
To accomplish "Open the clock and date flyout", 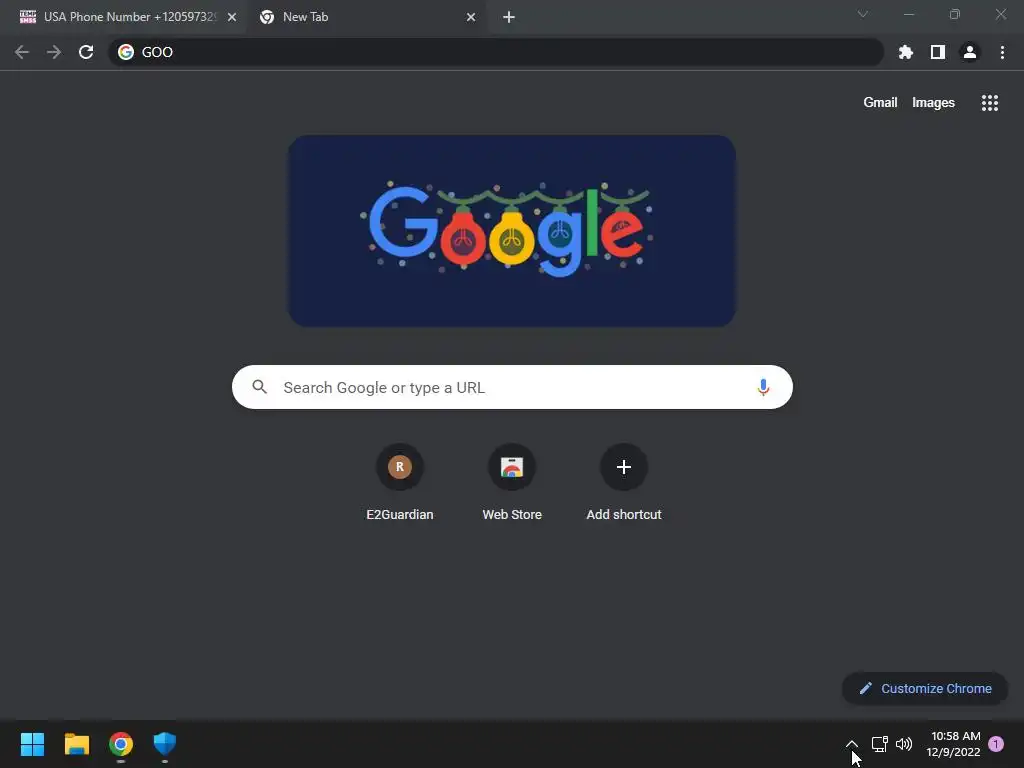I will tap(954, 744).
